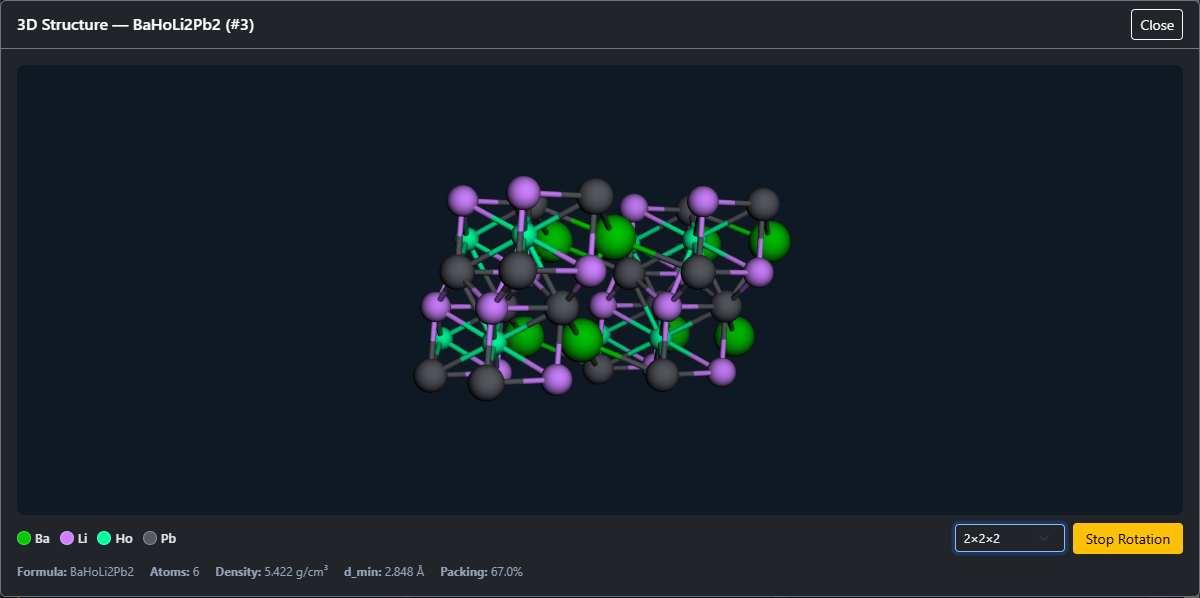This screenshot has width=1200, height=598.
Task: Stop the structure rotation
Action: click(1127, 539)
